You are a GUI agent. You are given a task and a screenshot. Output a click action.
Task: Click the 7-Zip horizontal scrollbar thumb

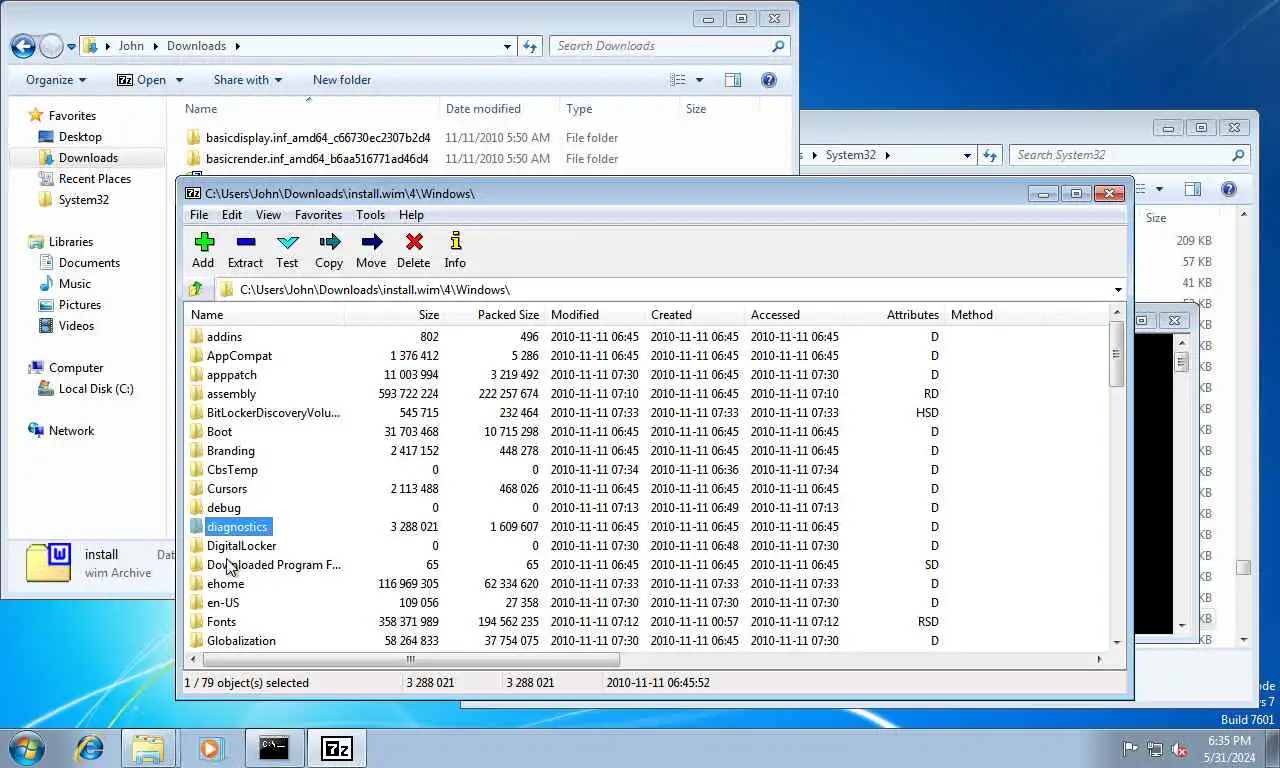click(411, 659)
